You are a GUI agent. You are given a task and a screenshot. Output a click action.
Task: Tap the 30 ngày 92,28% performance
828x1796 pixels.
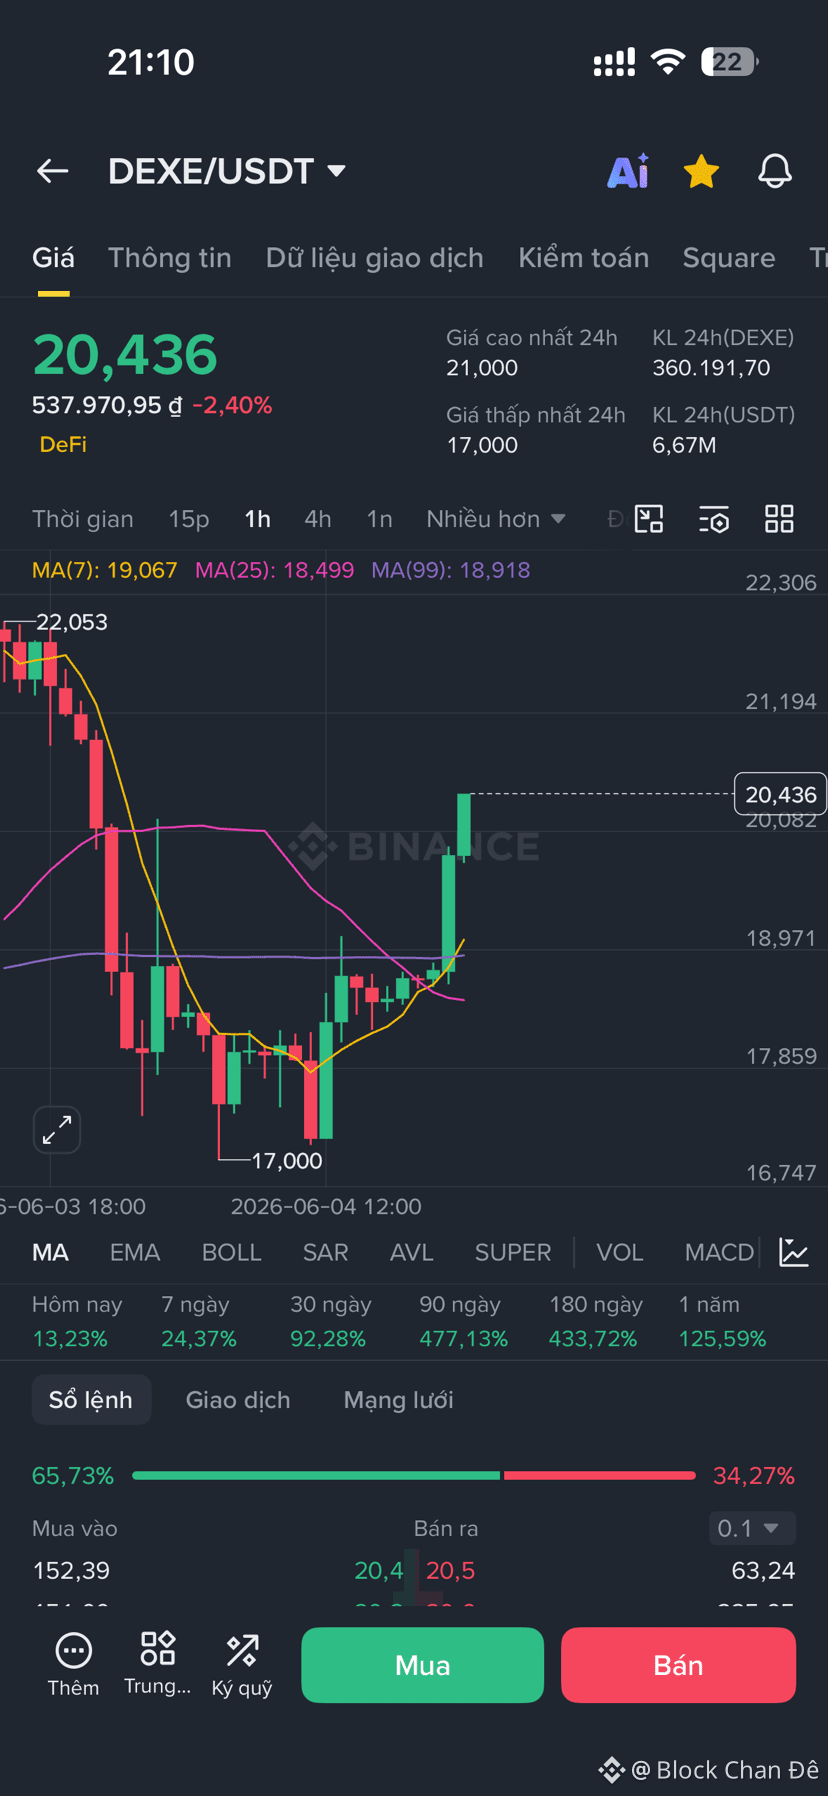point(330,1321)
